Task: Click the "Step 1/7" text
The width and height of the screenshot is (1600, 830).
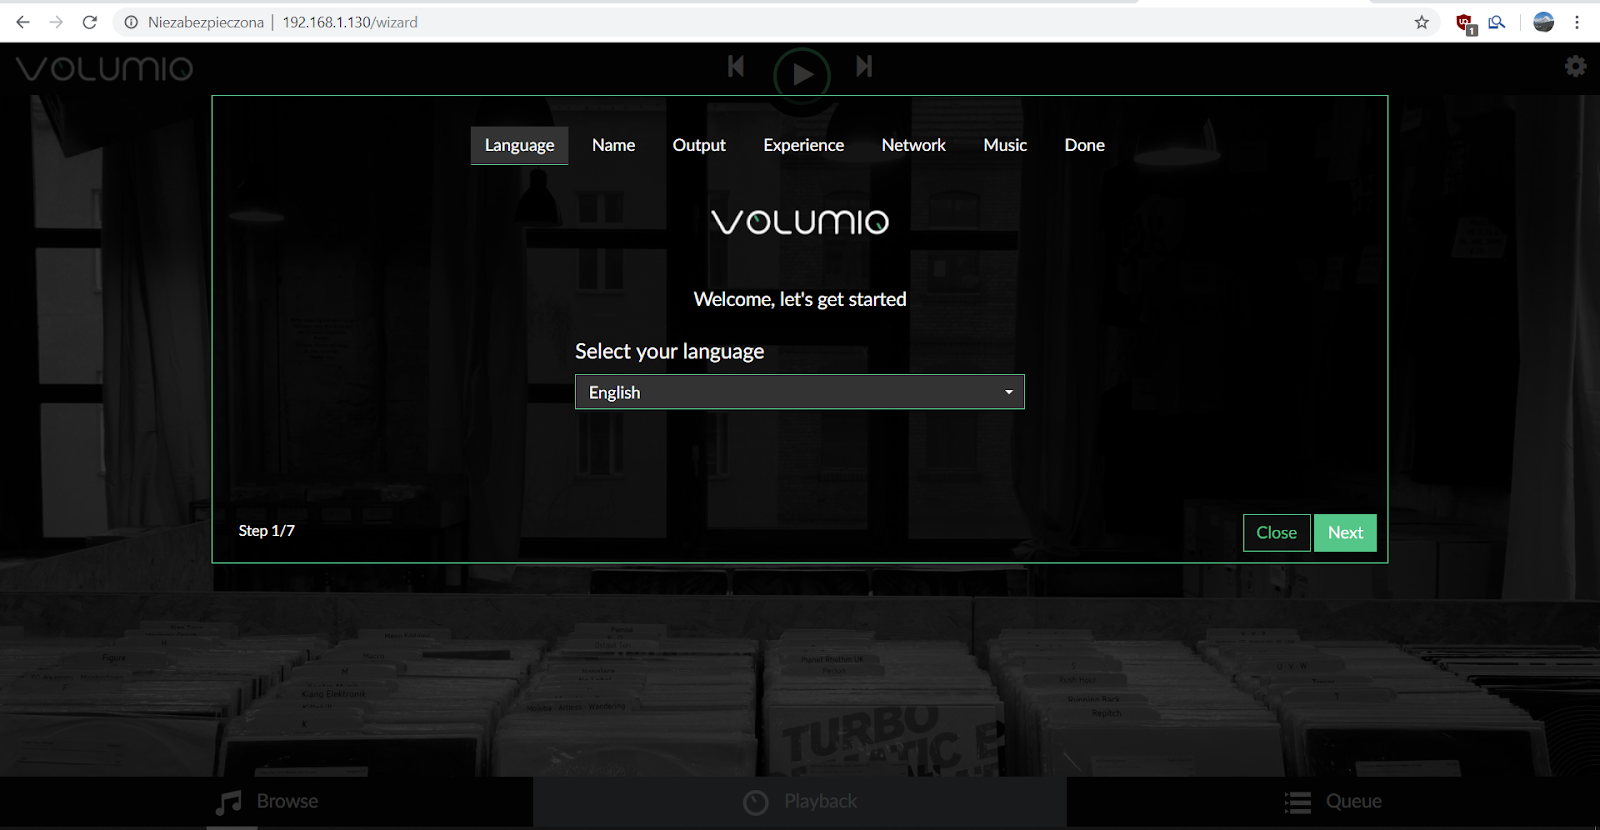Action: click(267, 531)
